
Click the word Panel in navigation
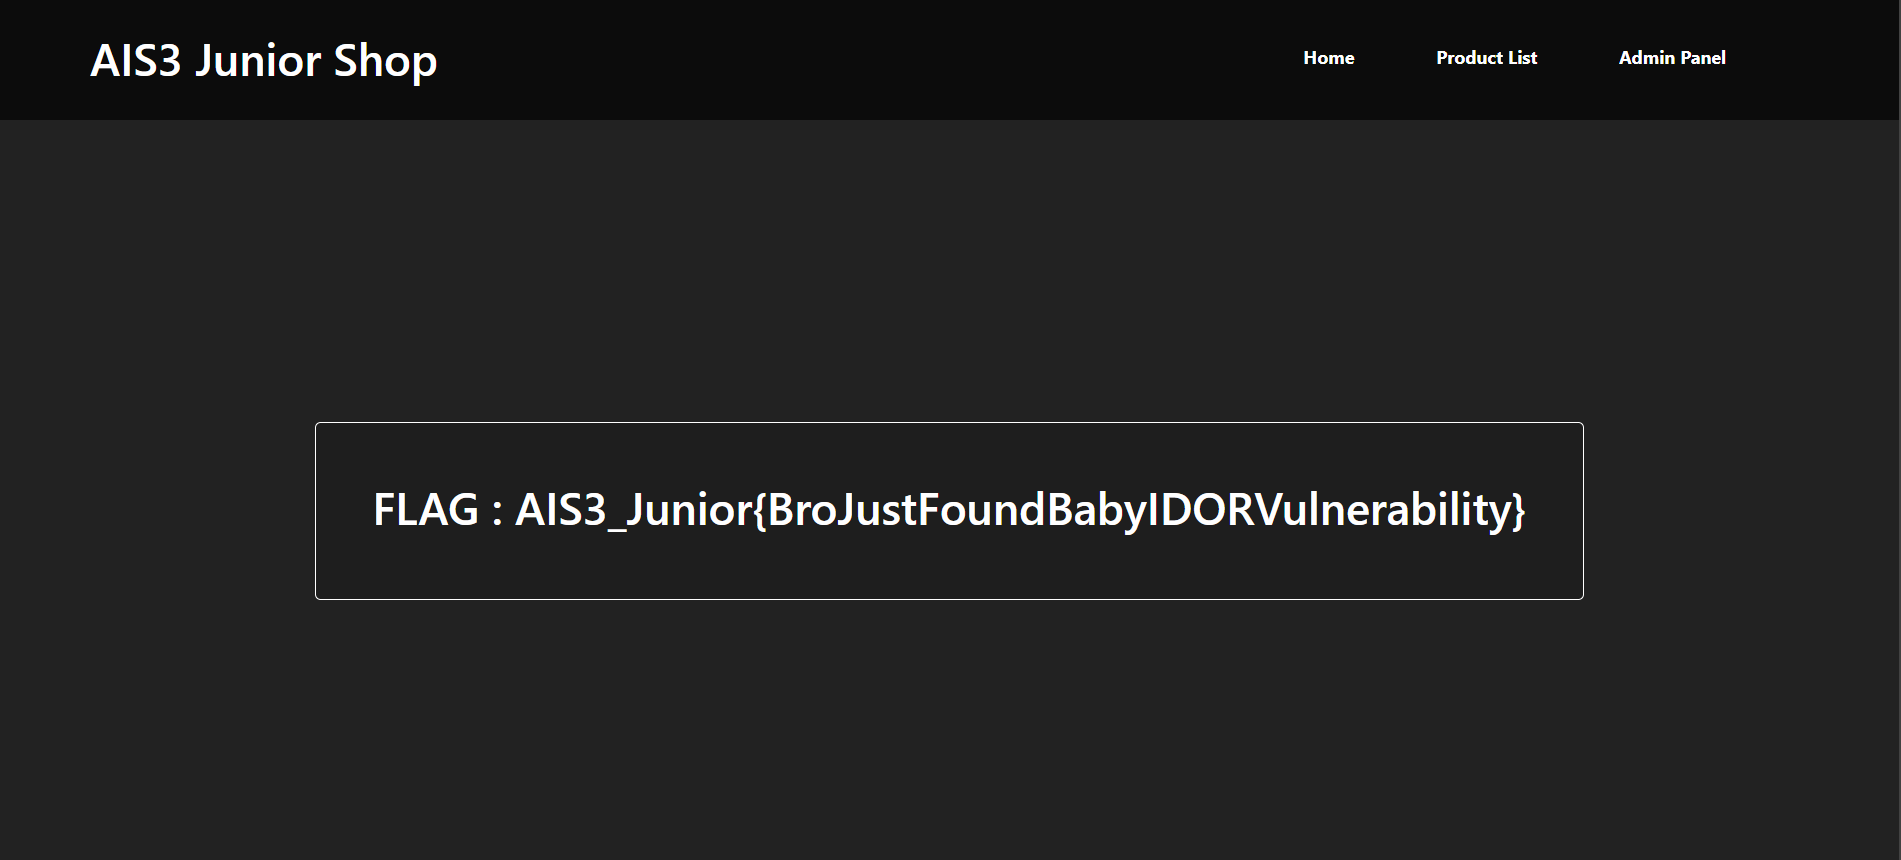[x=1702, y=58]
